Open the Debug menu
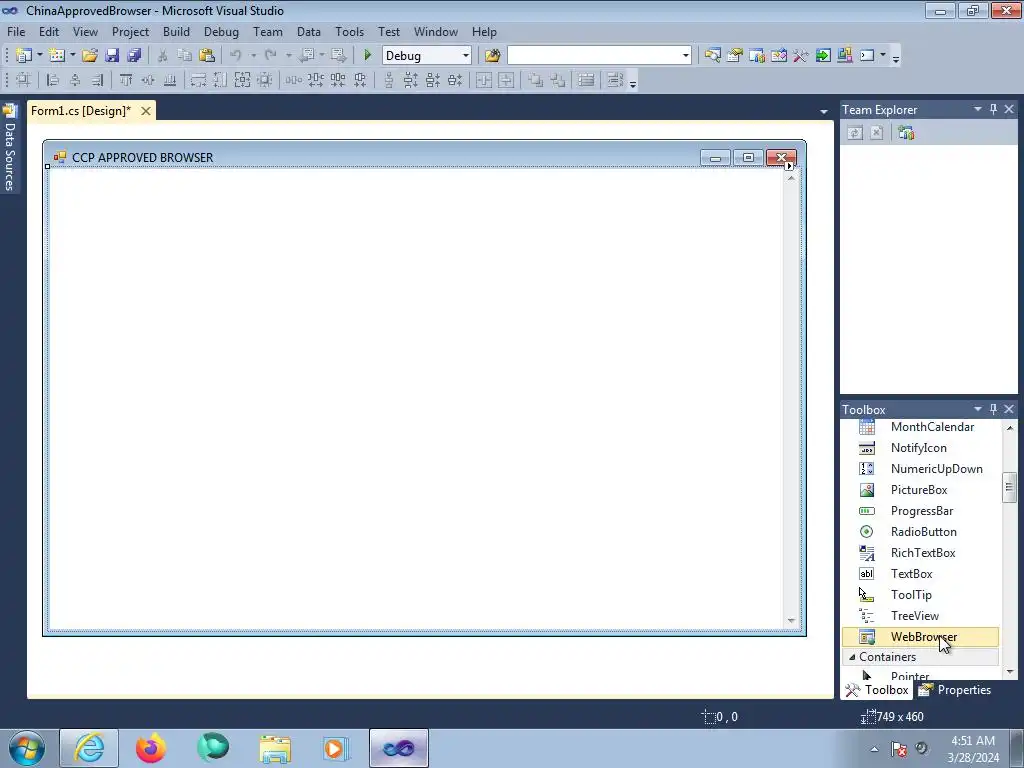1024x768 pixels. coord(221,31)
